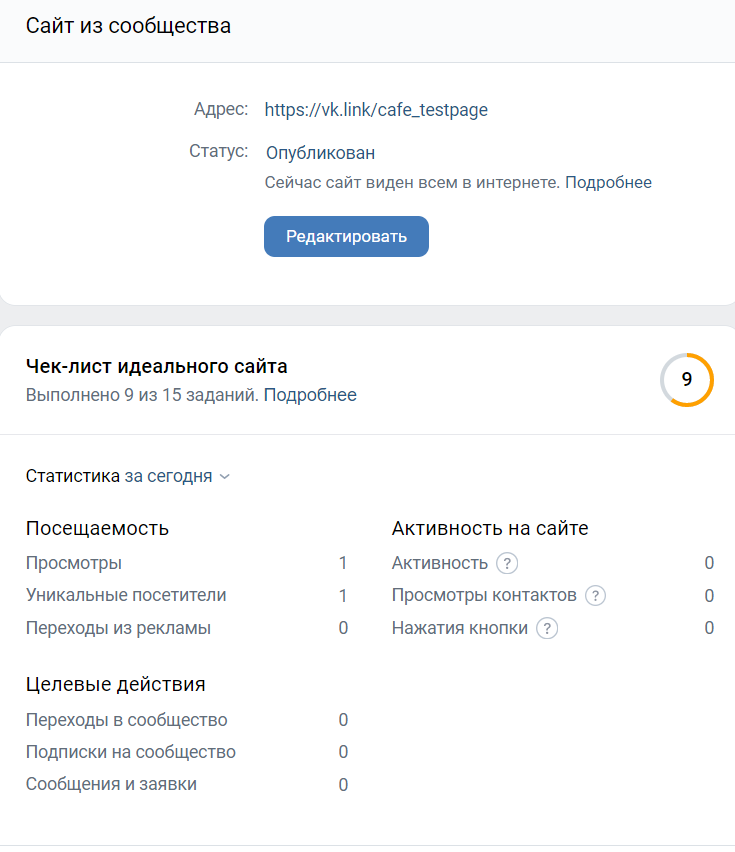Open the help icon next to Активность
Image resolution: width=735 pixels, height=852 pixels.
tap(507, 563)
